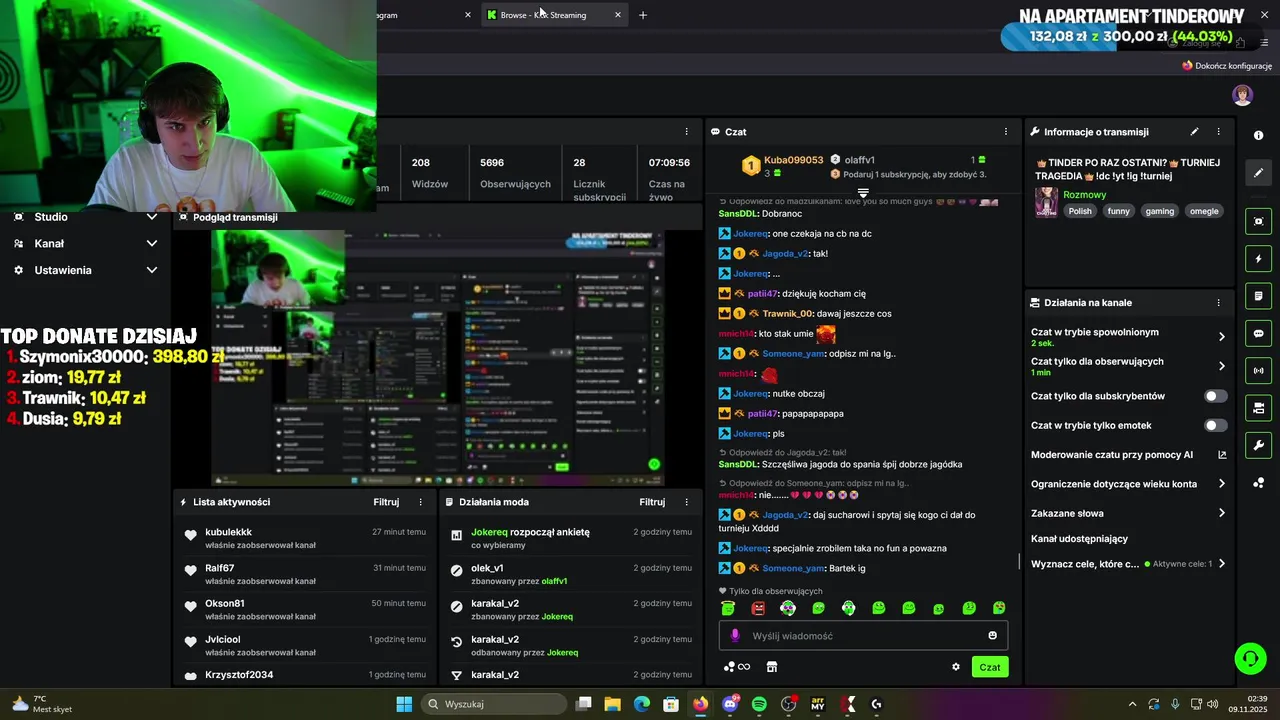Open Czat tylko dla obserwujących options
The width and height of the screenshot is (1280, 720).
point(1128,366)
